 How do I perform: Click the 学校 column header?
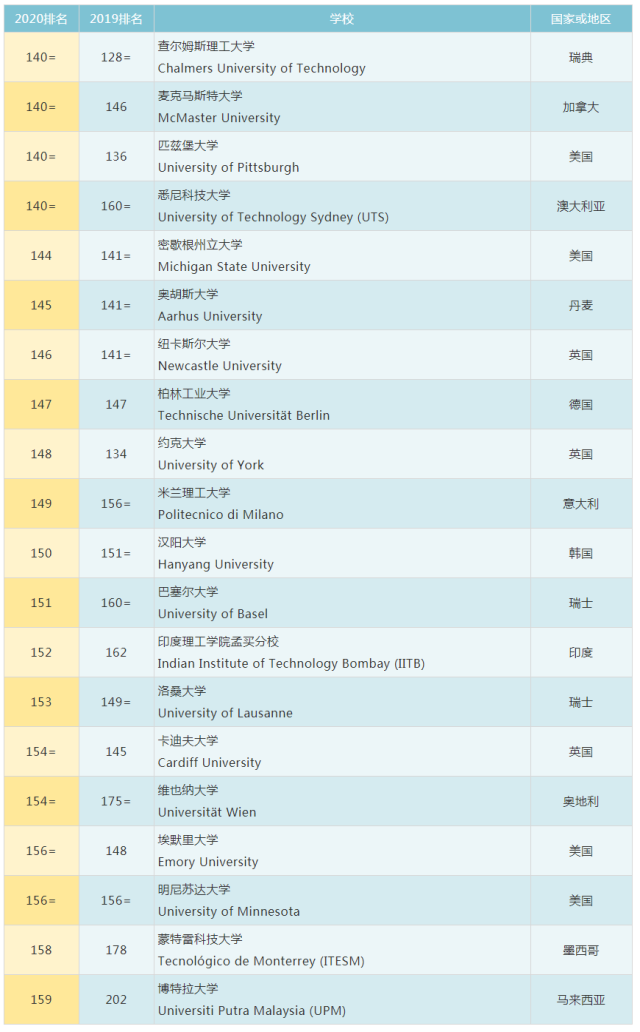pos(342,19)
